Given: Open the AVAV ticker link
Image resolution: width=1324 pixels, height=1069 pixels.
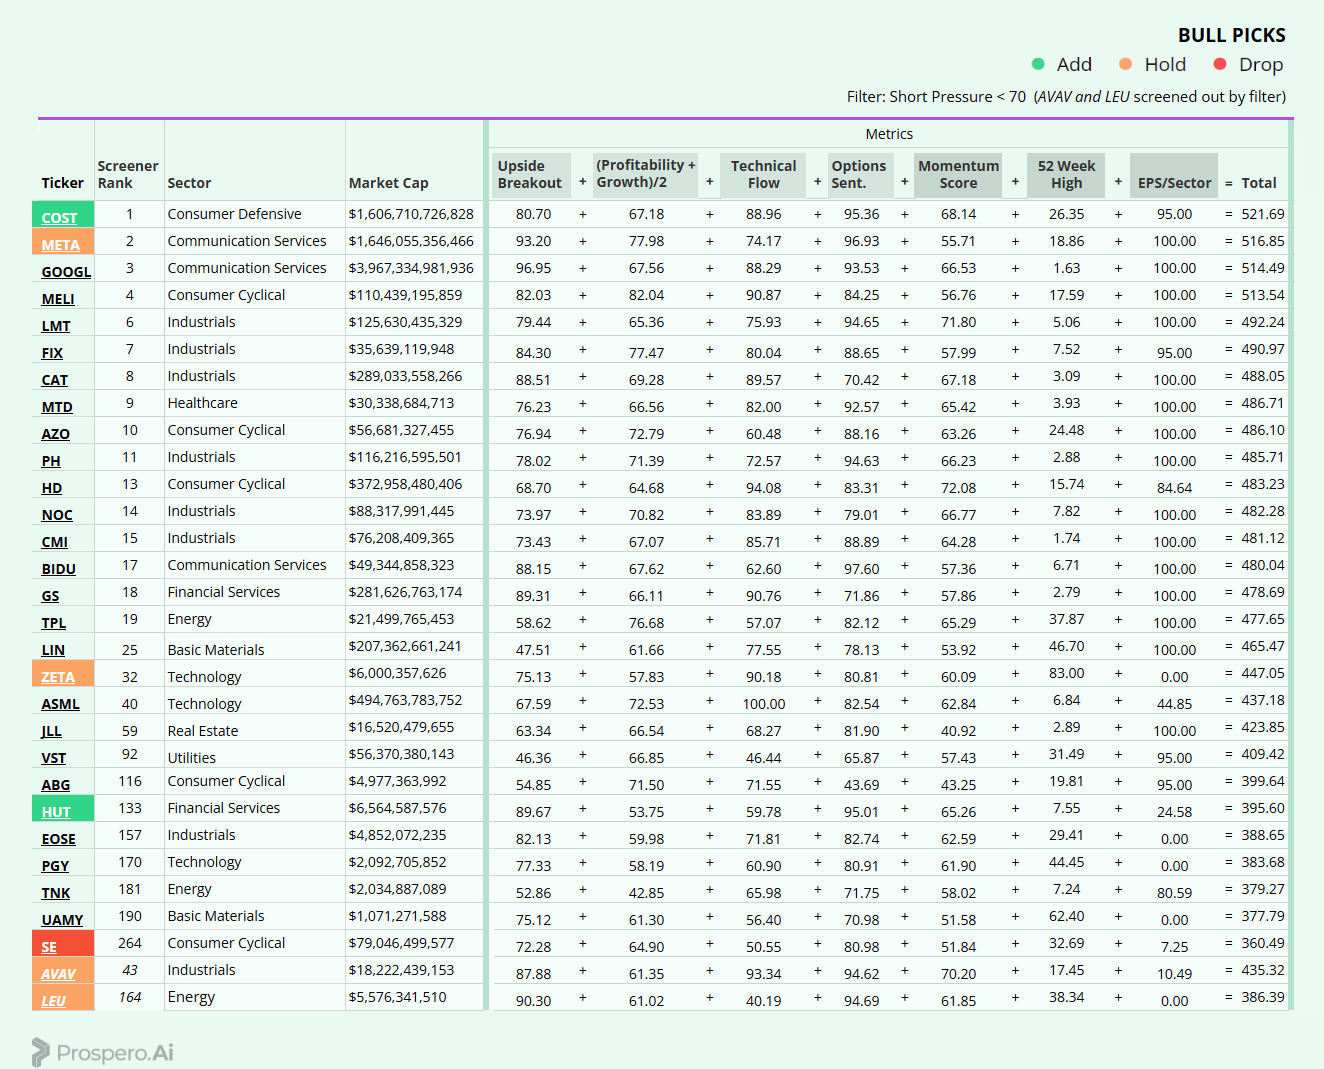Looking at the screenshot, I should click(58, 974).
